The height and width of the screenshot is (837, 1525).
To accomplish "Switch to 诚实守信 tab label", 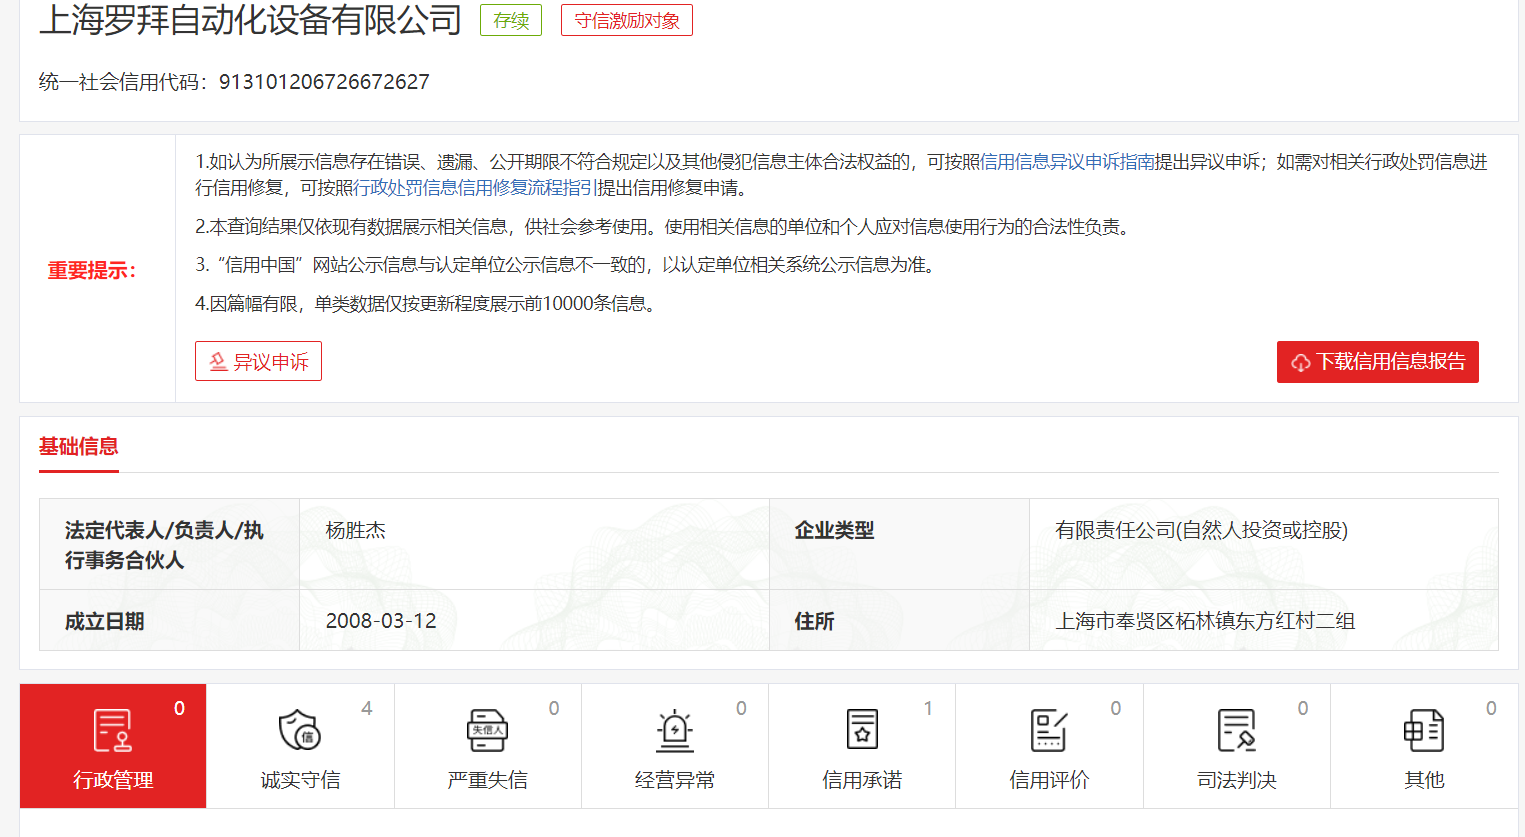I will (x=300, y=780).
